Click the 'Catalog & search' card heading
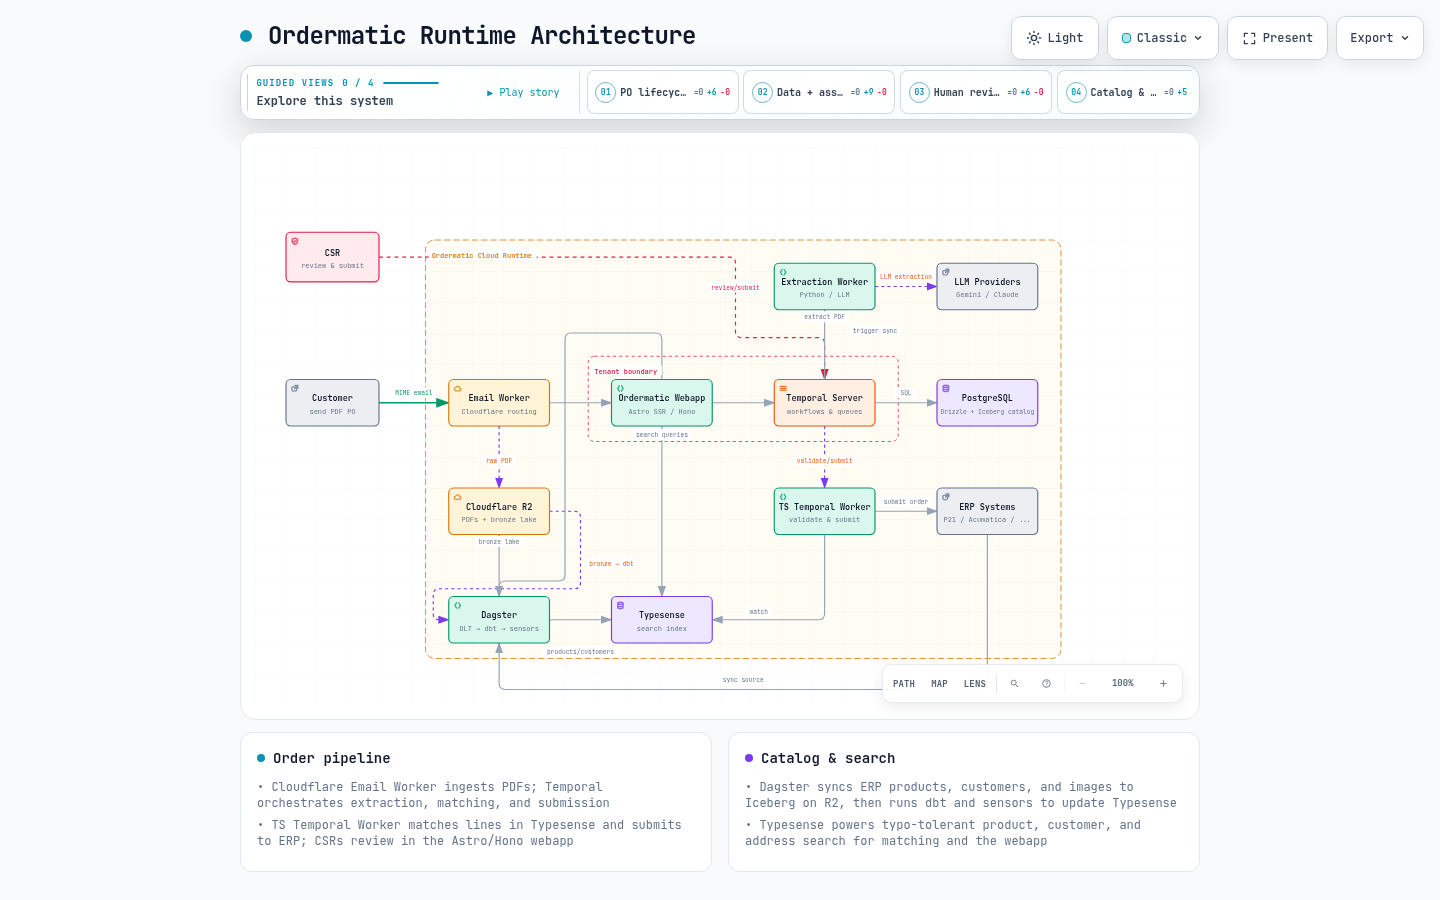Viewport: 1440px width, 900px height. [x=828, y=758]
